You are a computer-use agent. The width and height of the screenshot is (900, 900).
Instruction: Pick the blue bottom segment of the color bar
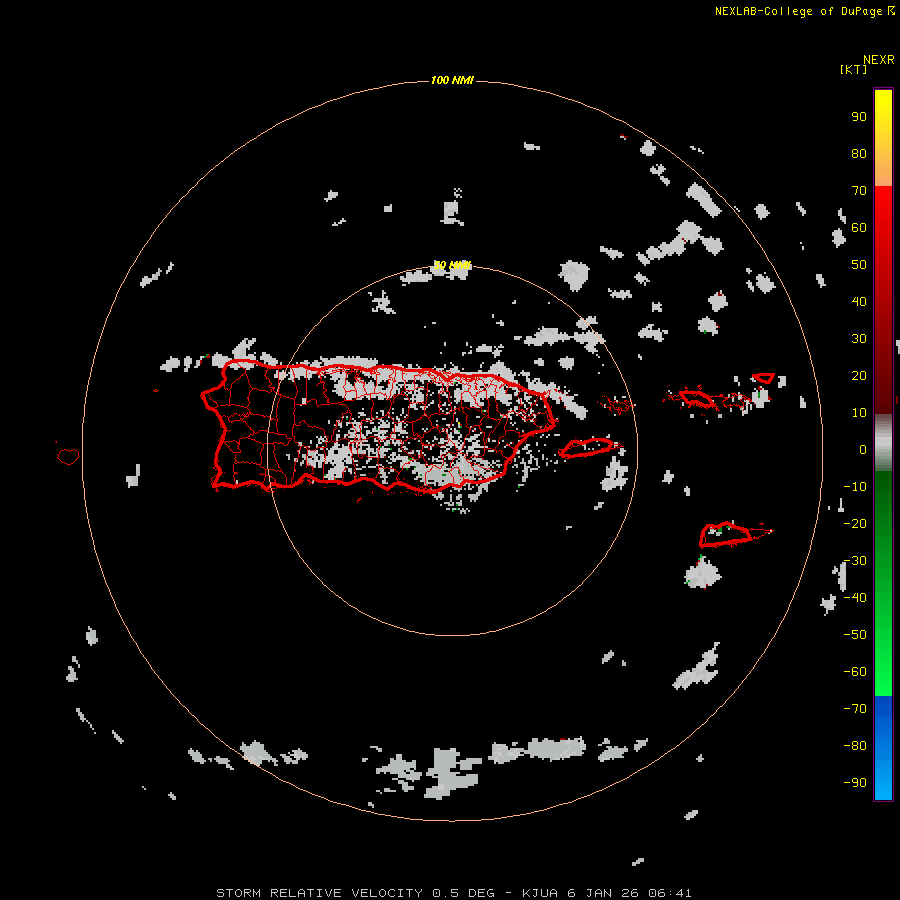883,748
